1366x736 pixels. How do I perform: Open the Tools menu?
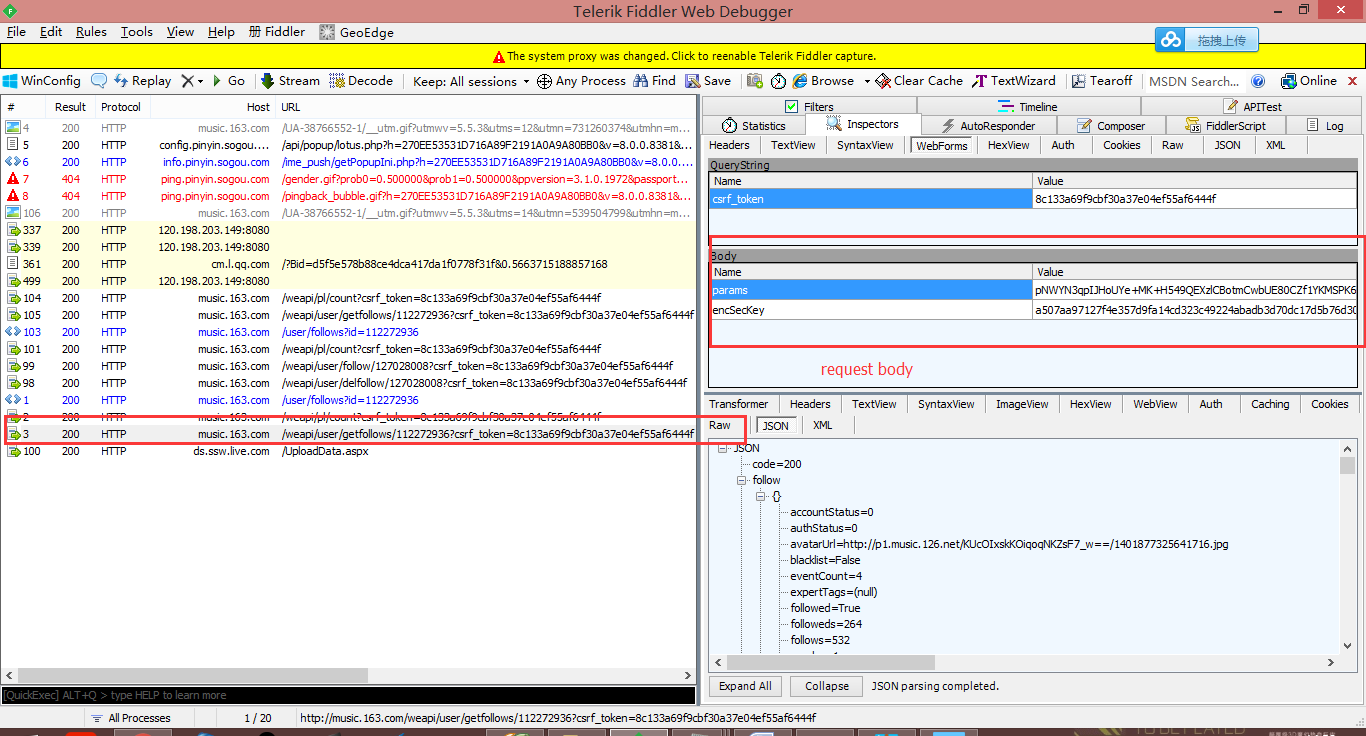point(137,32)
